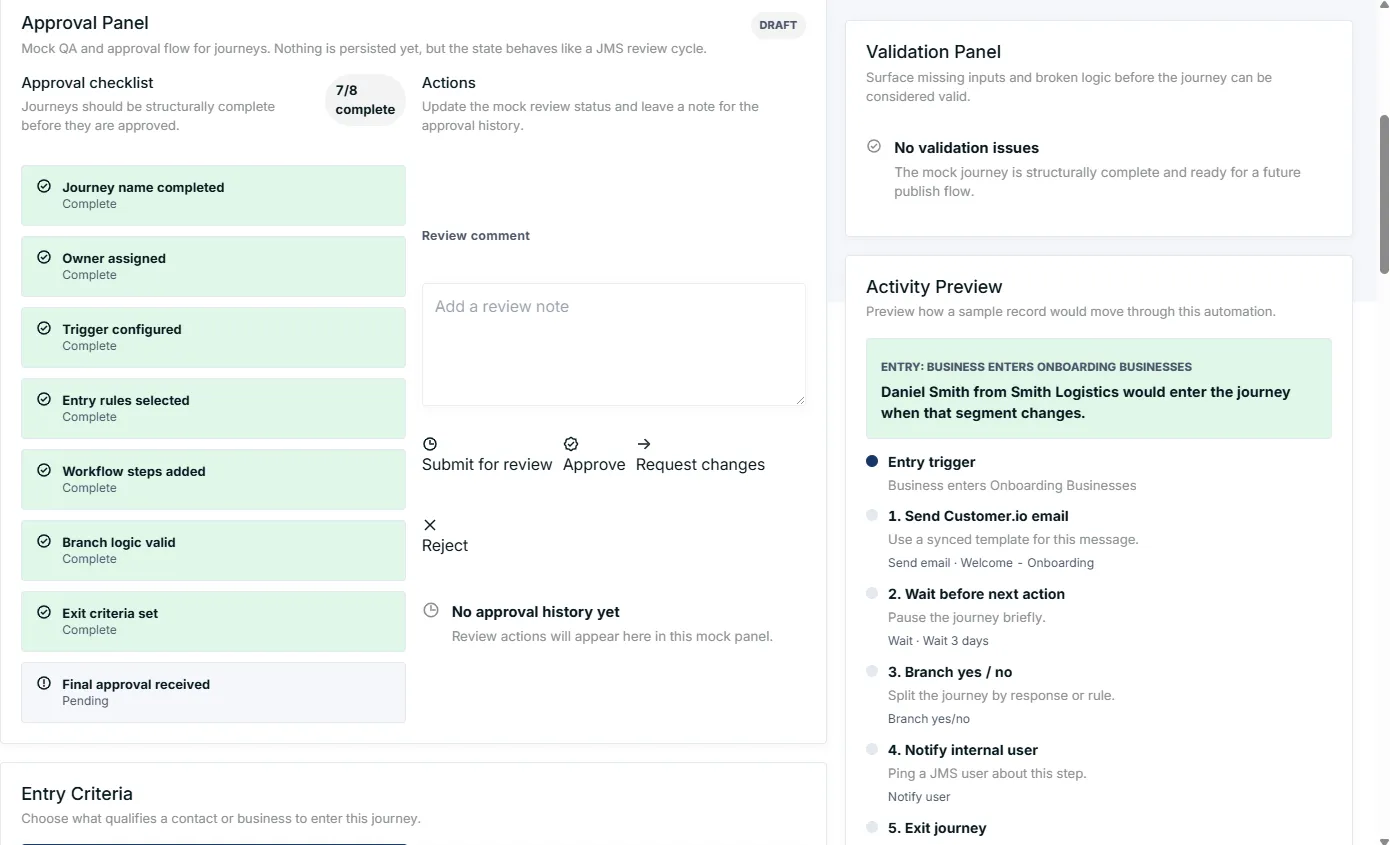
Task: Click the Exit criteria set check icon
Action: [44, 612]
